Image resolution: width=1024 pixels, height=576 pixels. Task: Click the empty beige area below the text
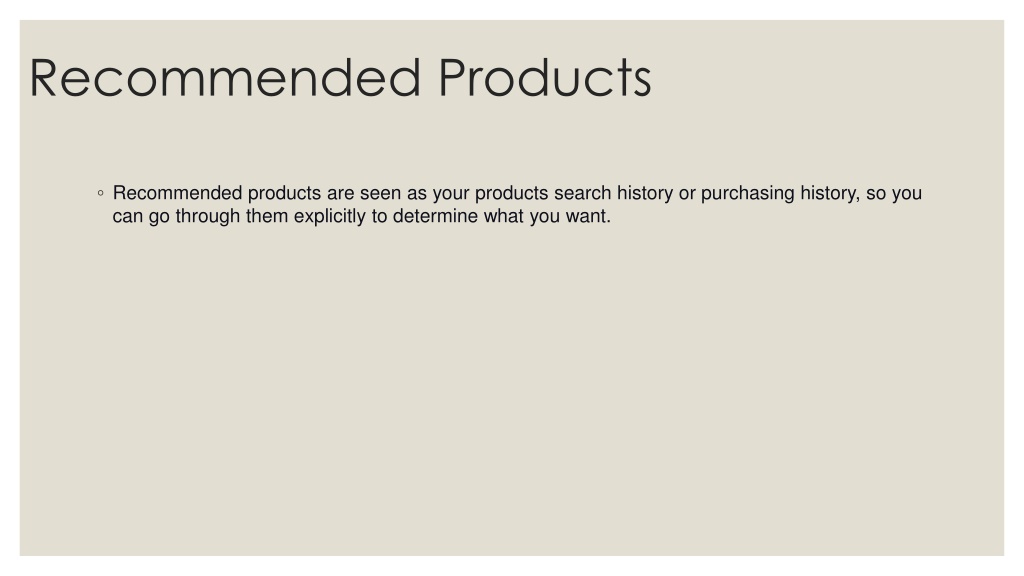click(512, 392)
